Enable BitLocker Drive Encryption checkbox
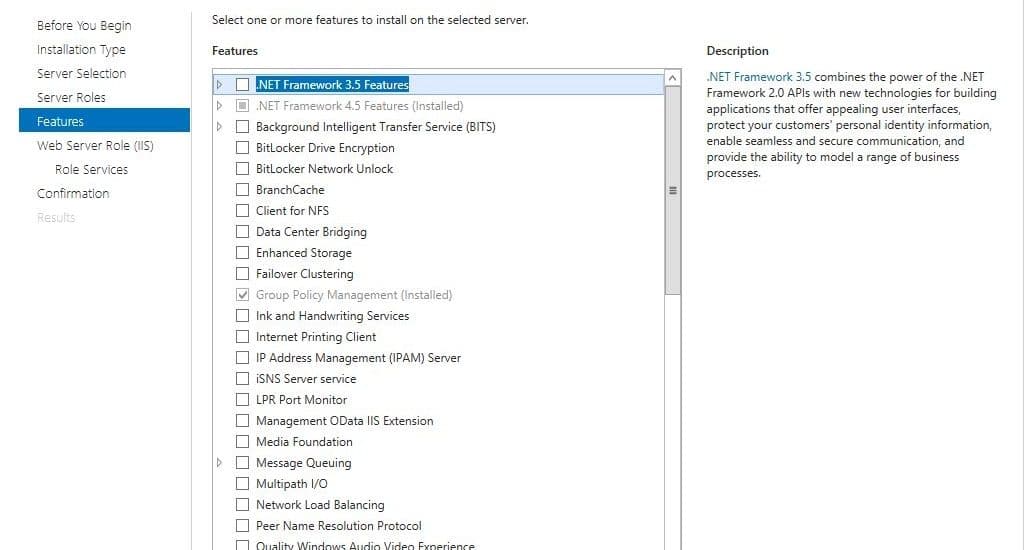1024x550 pixels. pyautogui.click(x=242, y=148)
